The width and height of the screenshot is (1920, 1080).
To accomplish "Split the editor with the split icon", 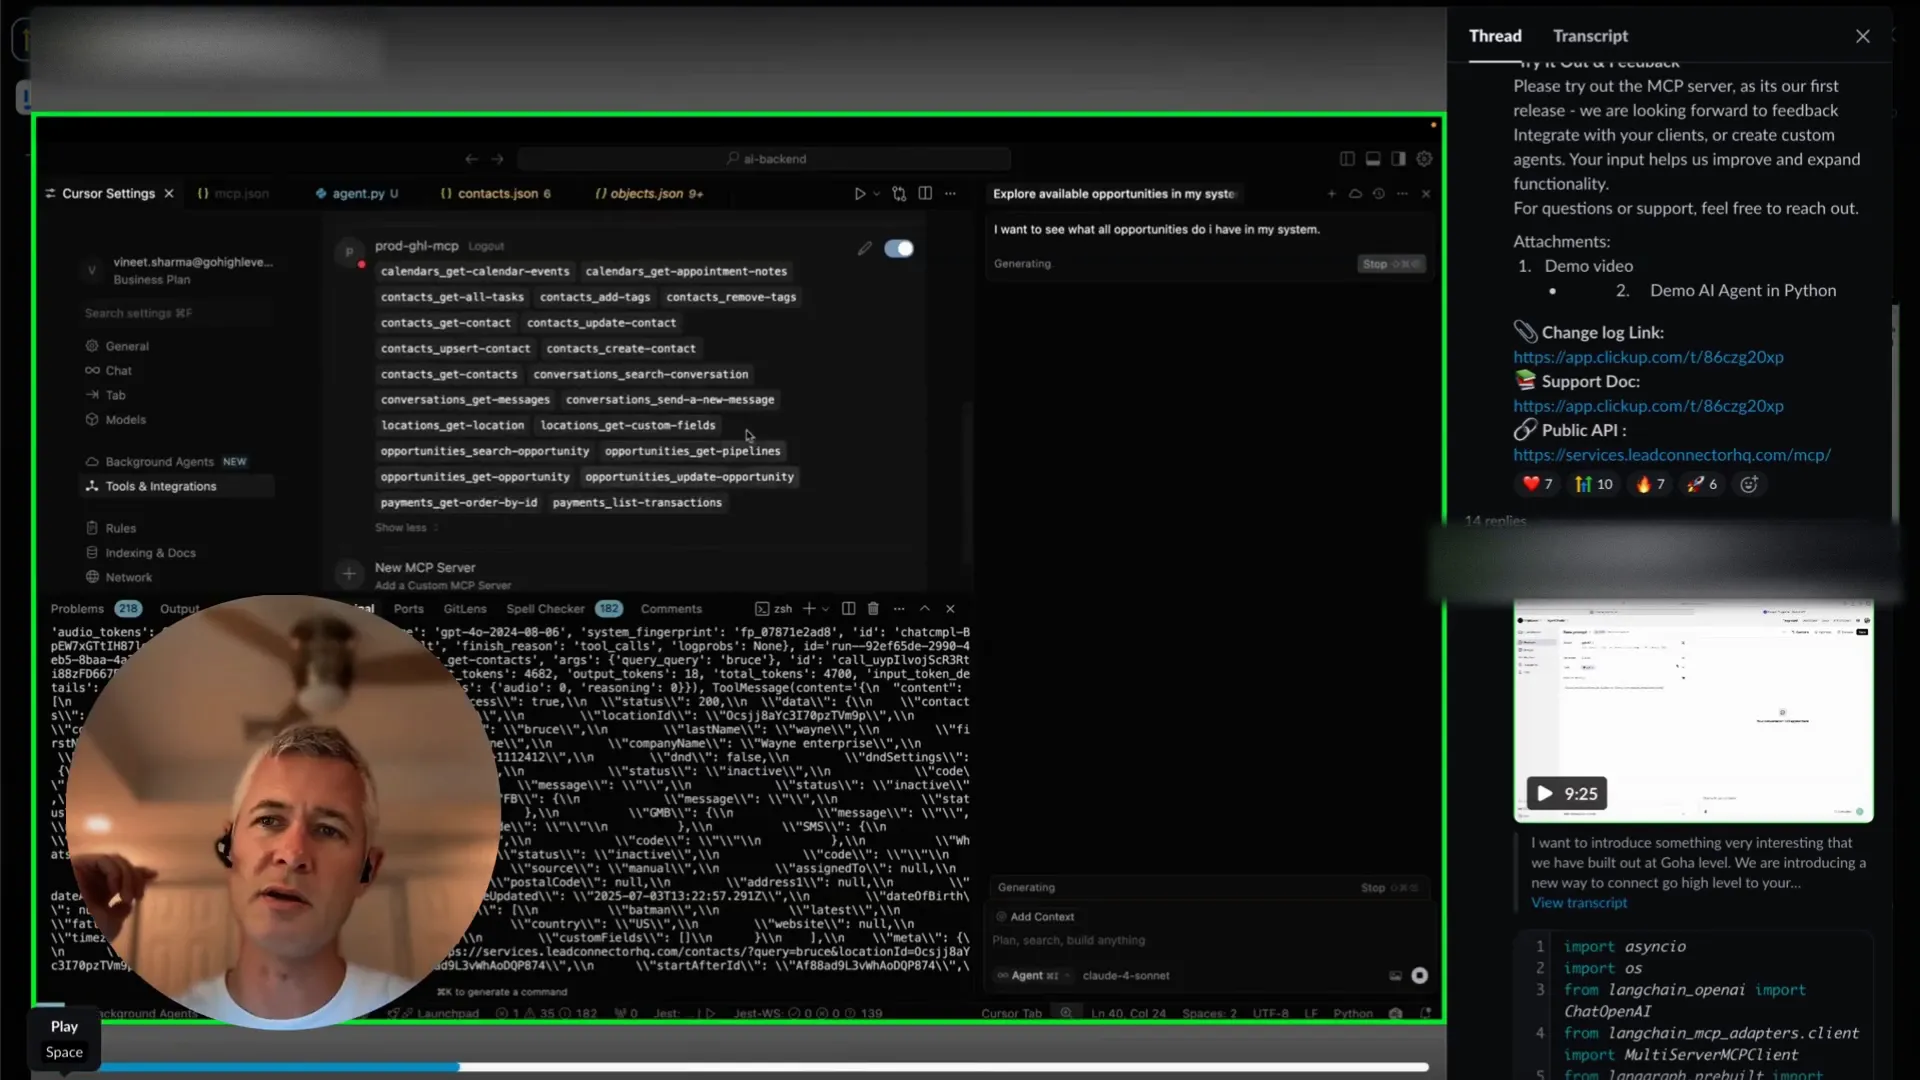I will pos(925,194).
